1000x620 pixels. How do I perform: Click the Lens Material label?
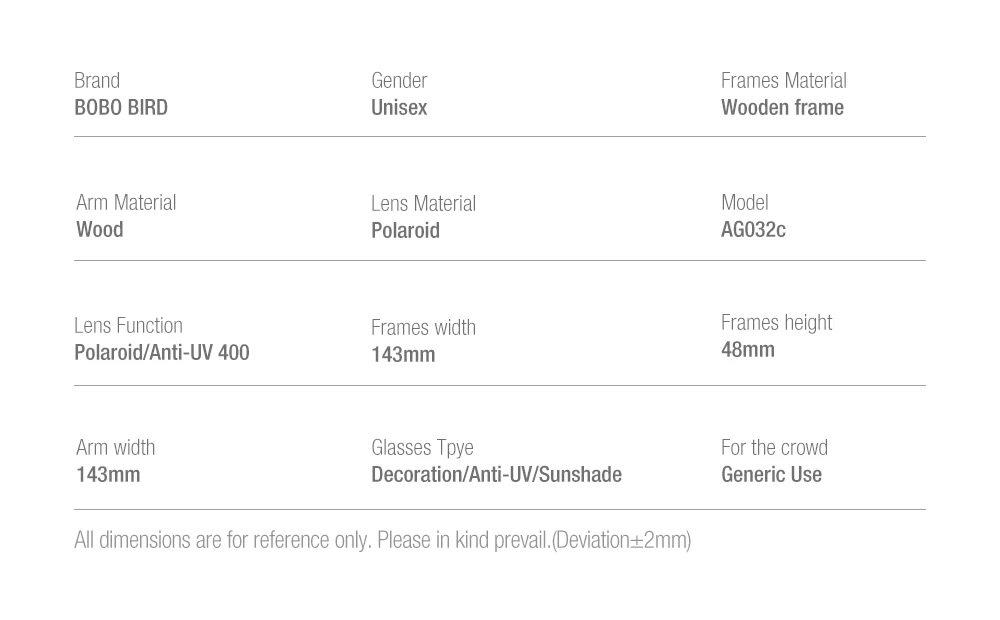423,203
